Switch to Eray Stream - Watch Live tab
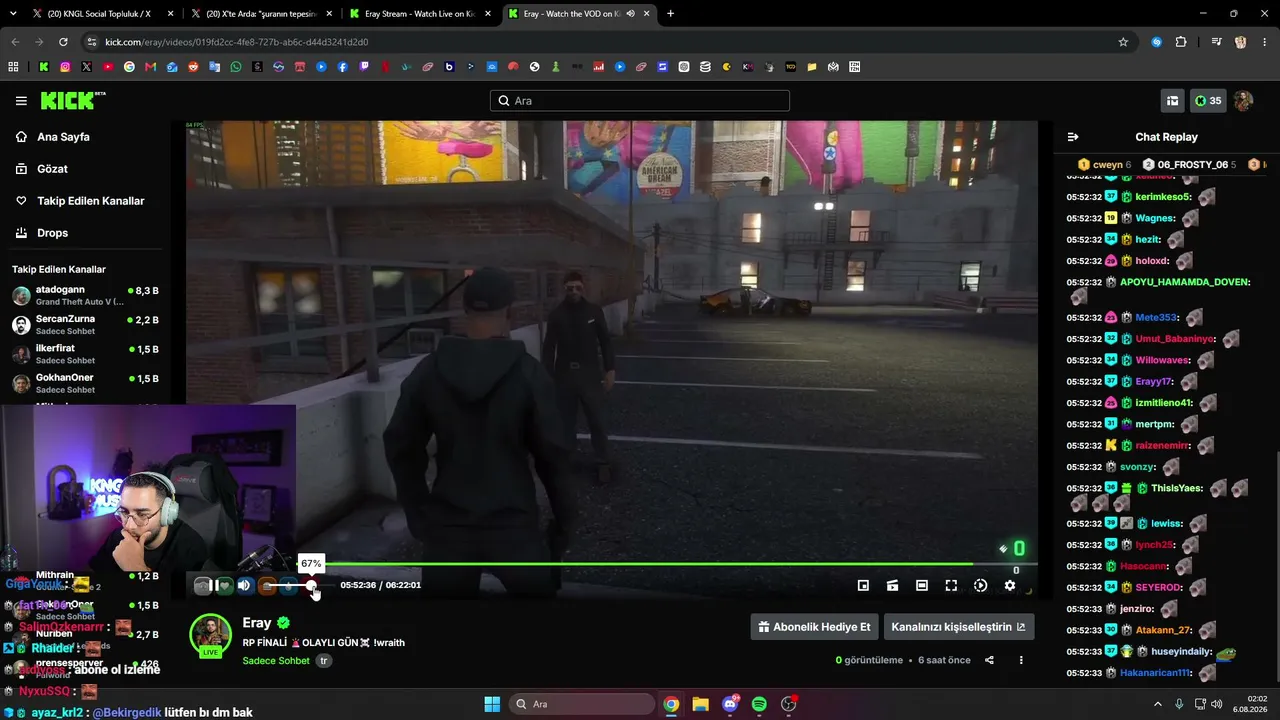The image size is (1280, 720). (418, 14)
